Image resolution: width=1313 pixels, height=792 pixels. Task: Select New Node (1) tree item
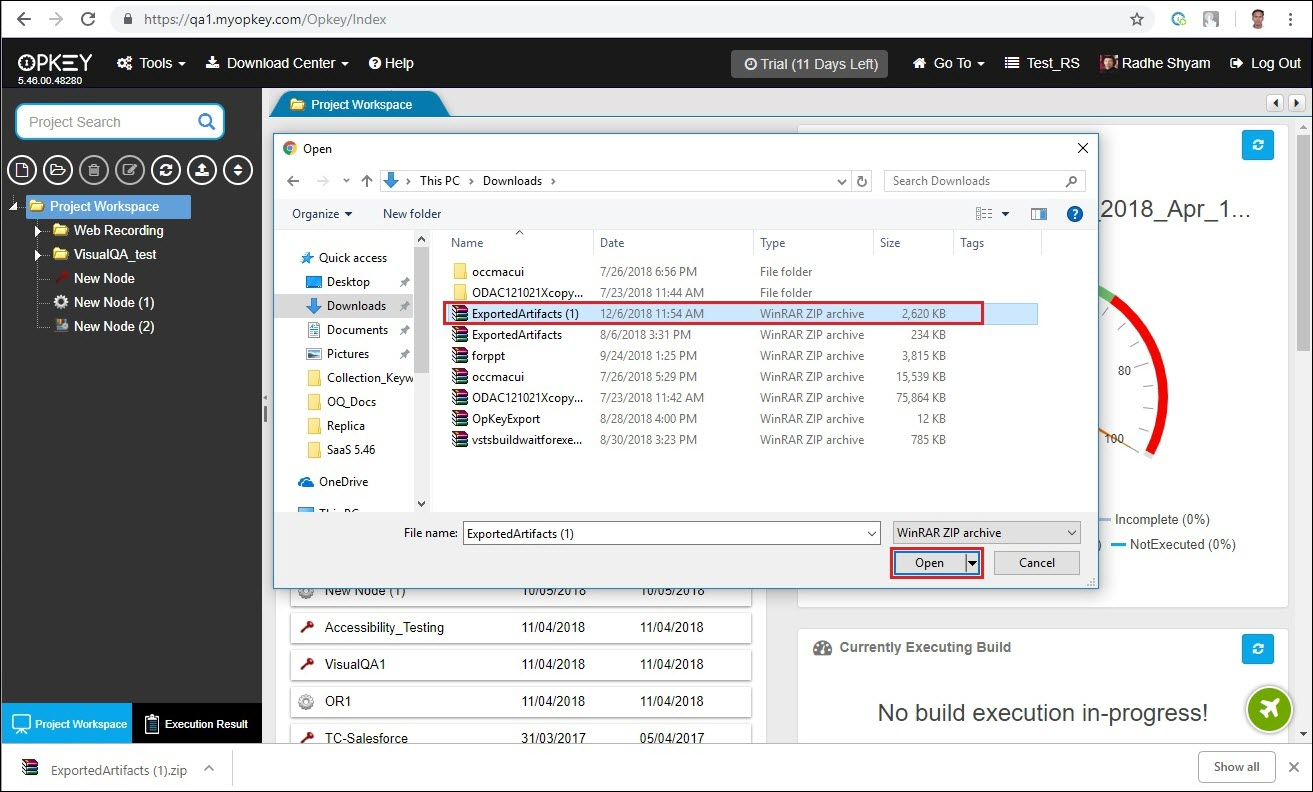(x=114, y=302)
